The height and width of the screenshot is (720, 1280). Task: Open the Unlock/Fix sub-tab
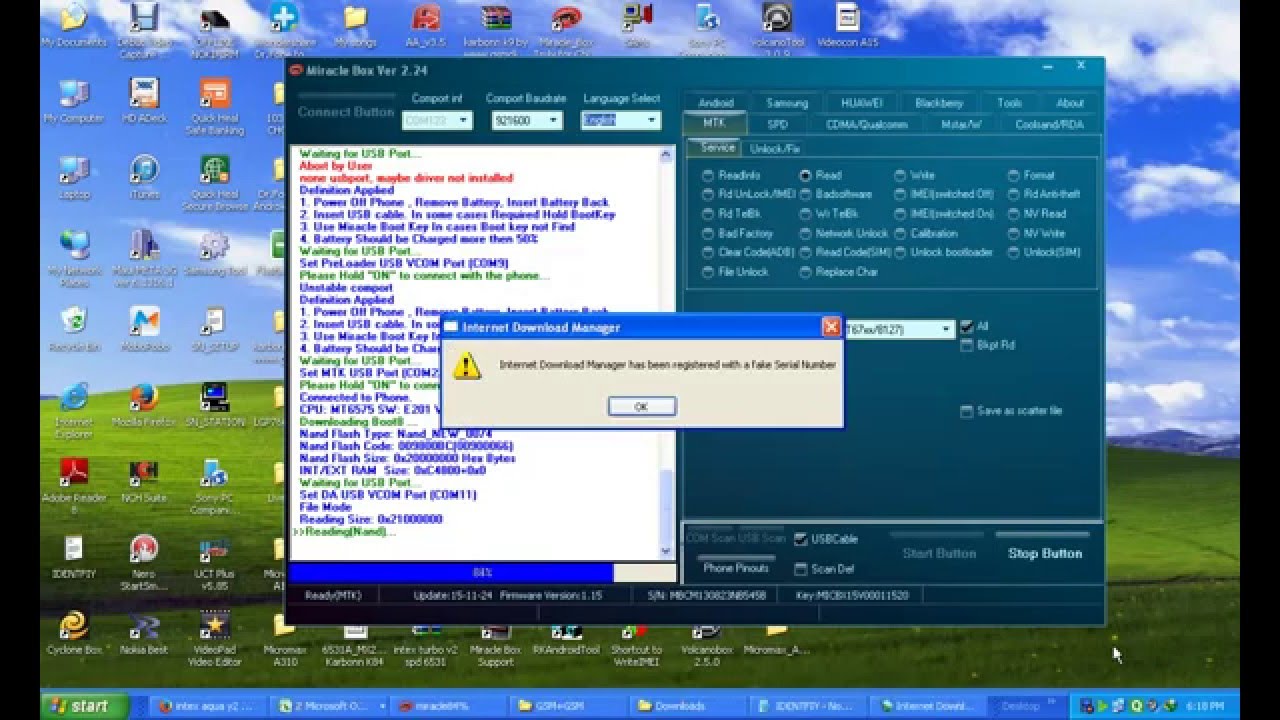click(x=775, y=148)
